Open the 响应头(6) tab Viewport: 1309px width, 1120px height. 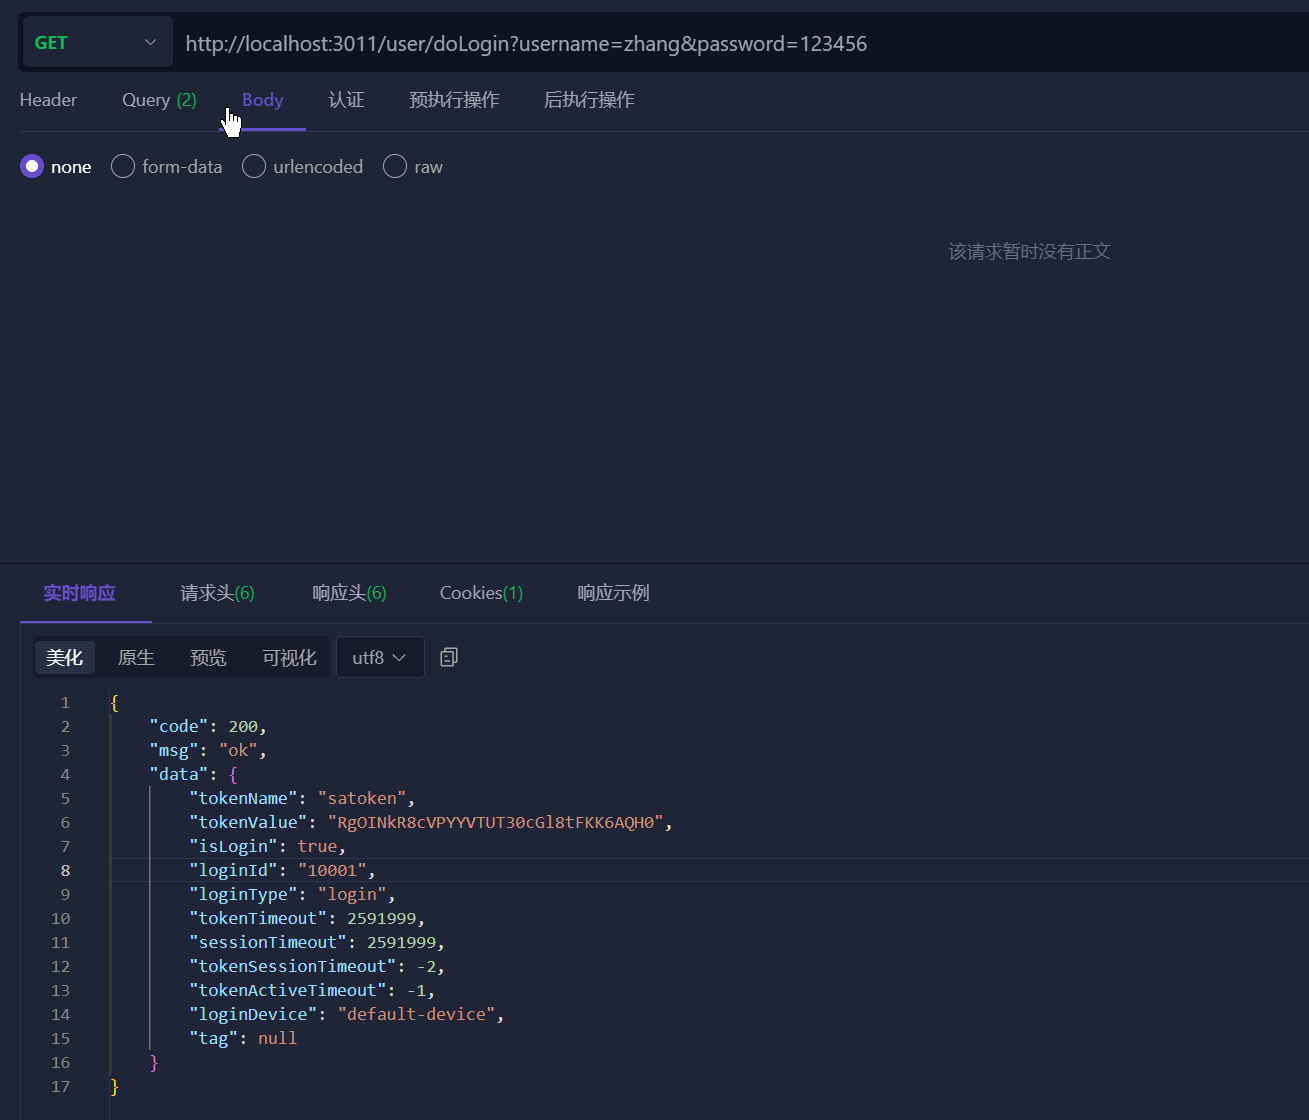coord(349,593)
